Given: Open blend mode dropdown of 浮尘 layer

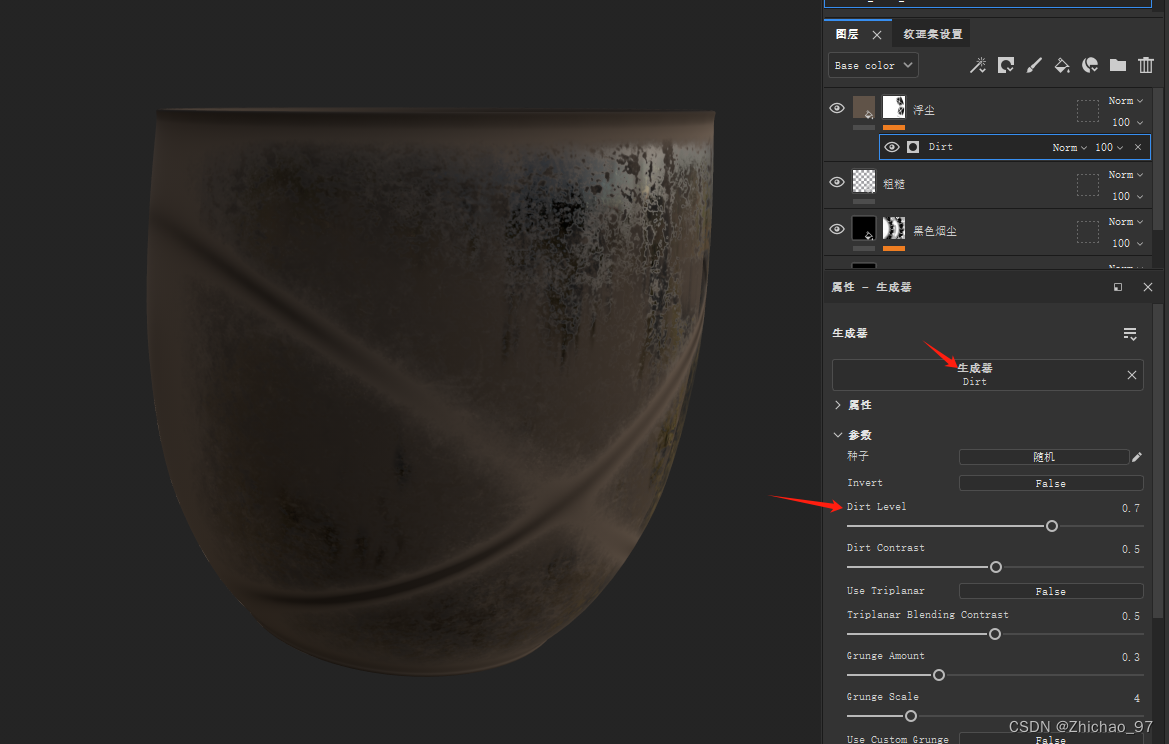Looking at the screenshot, I should (1126, 101).
